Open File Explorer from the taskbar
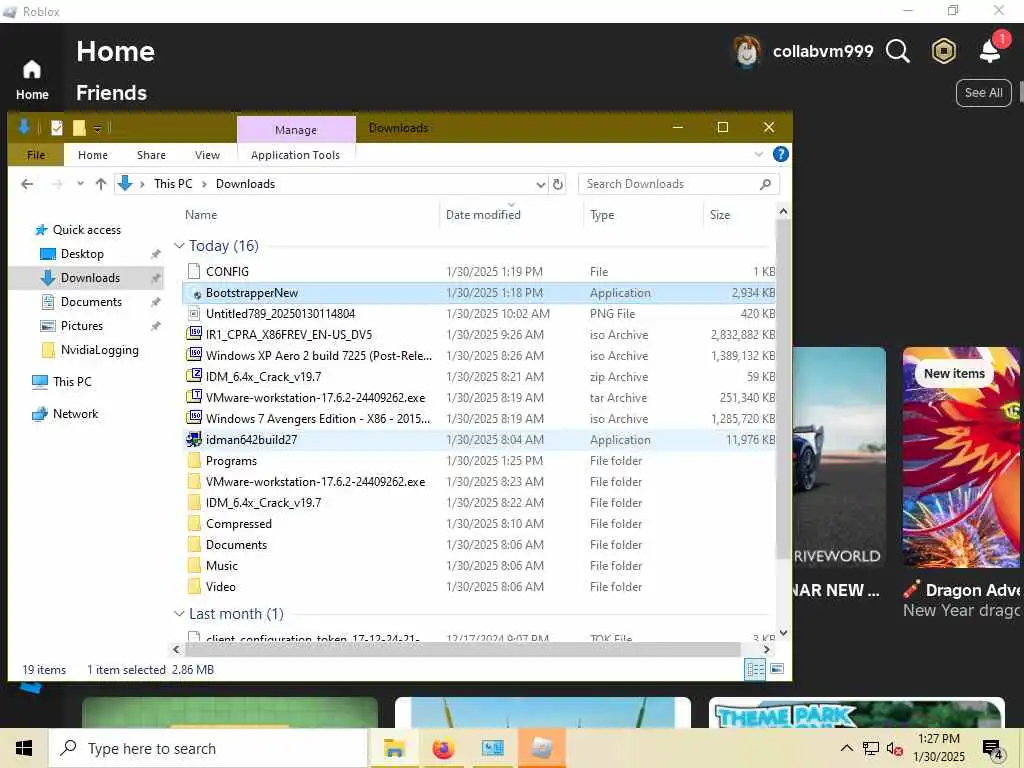Image resolution: width=1024 pixels, height=768 pixels. [x=394, y=748]
